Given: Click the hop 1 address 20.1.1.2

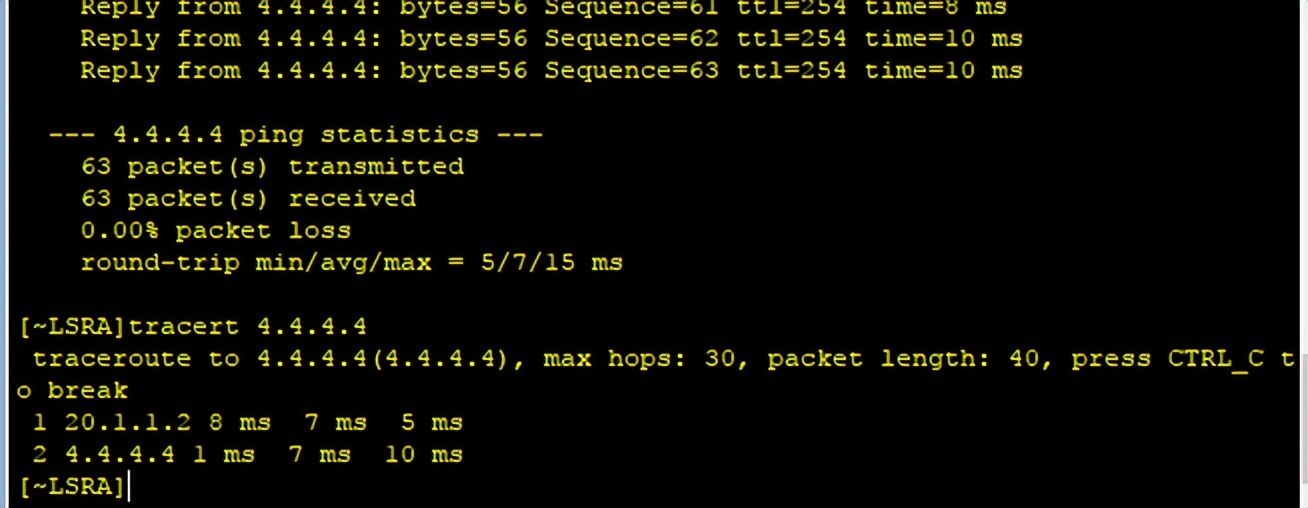Looking at the screenshot, I should click(x=127, y=423).
